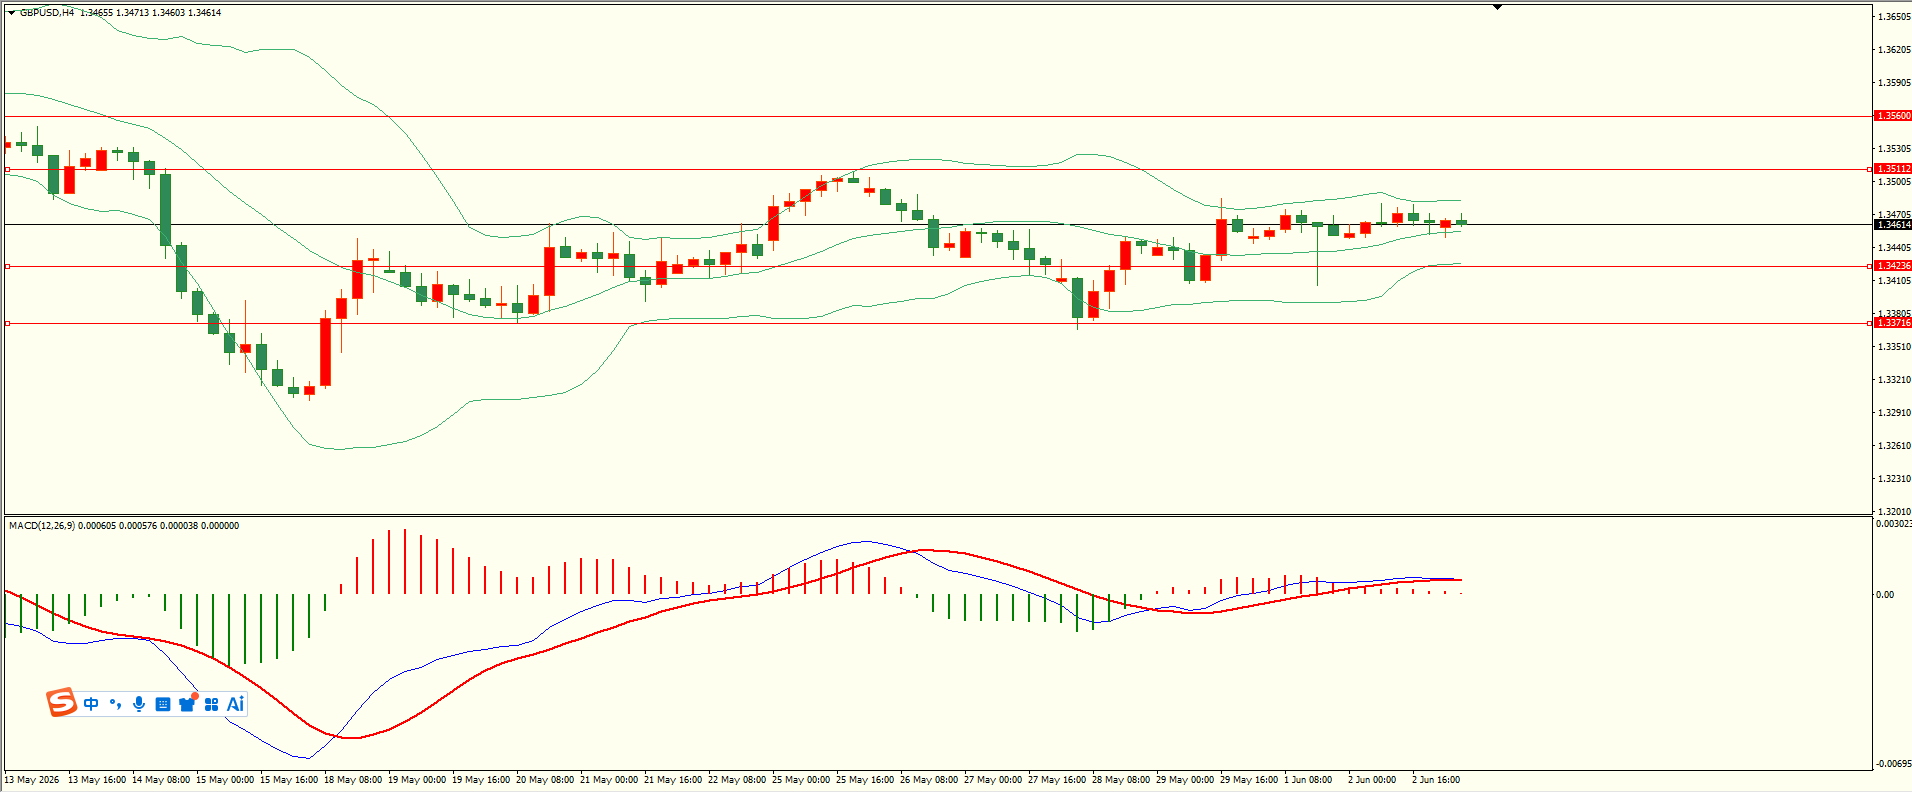Launch the IME Ai assistant
Viewport: 1912px width, 793px height.
click(235, 704)
